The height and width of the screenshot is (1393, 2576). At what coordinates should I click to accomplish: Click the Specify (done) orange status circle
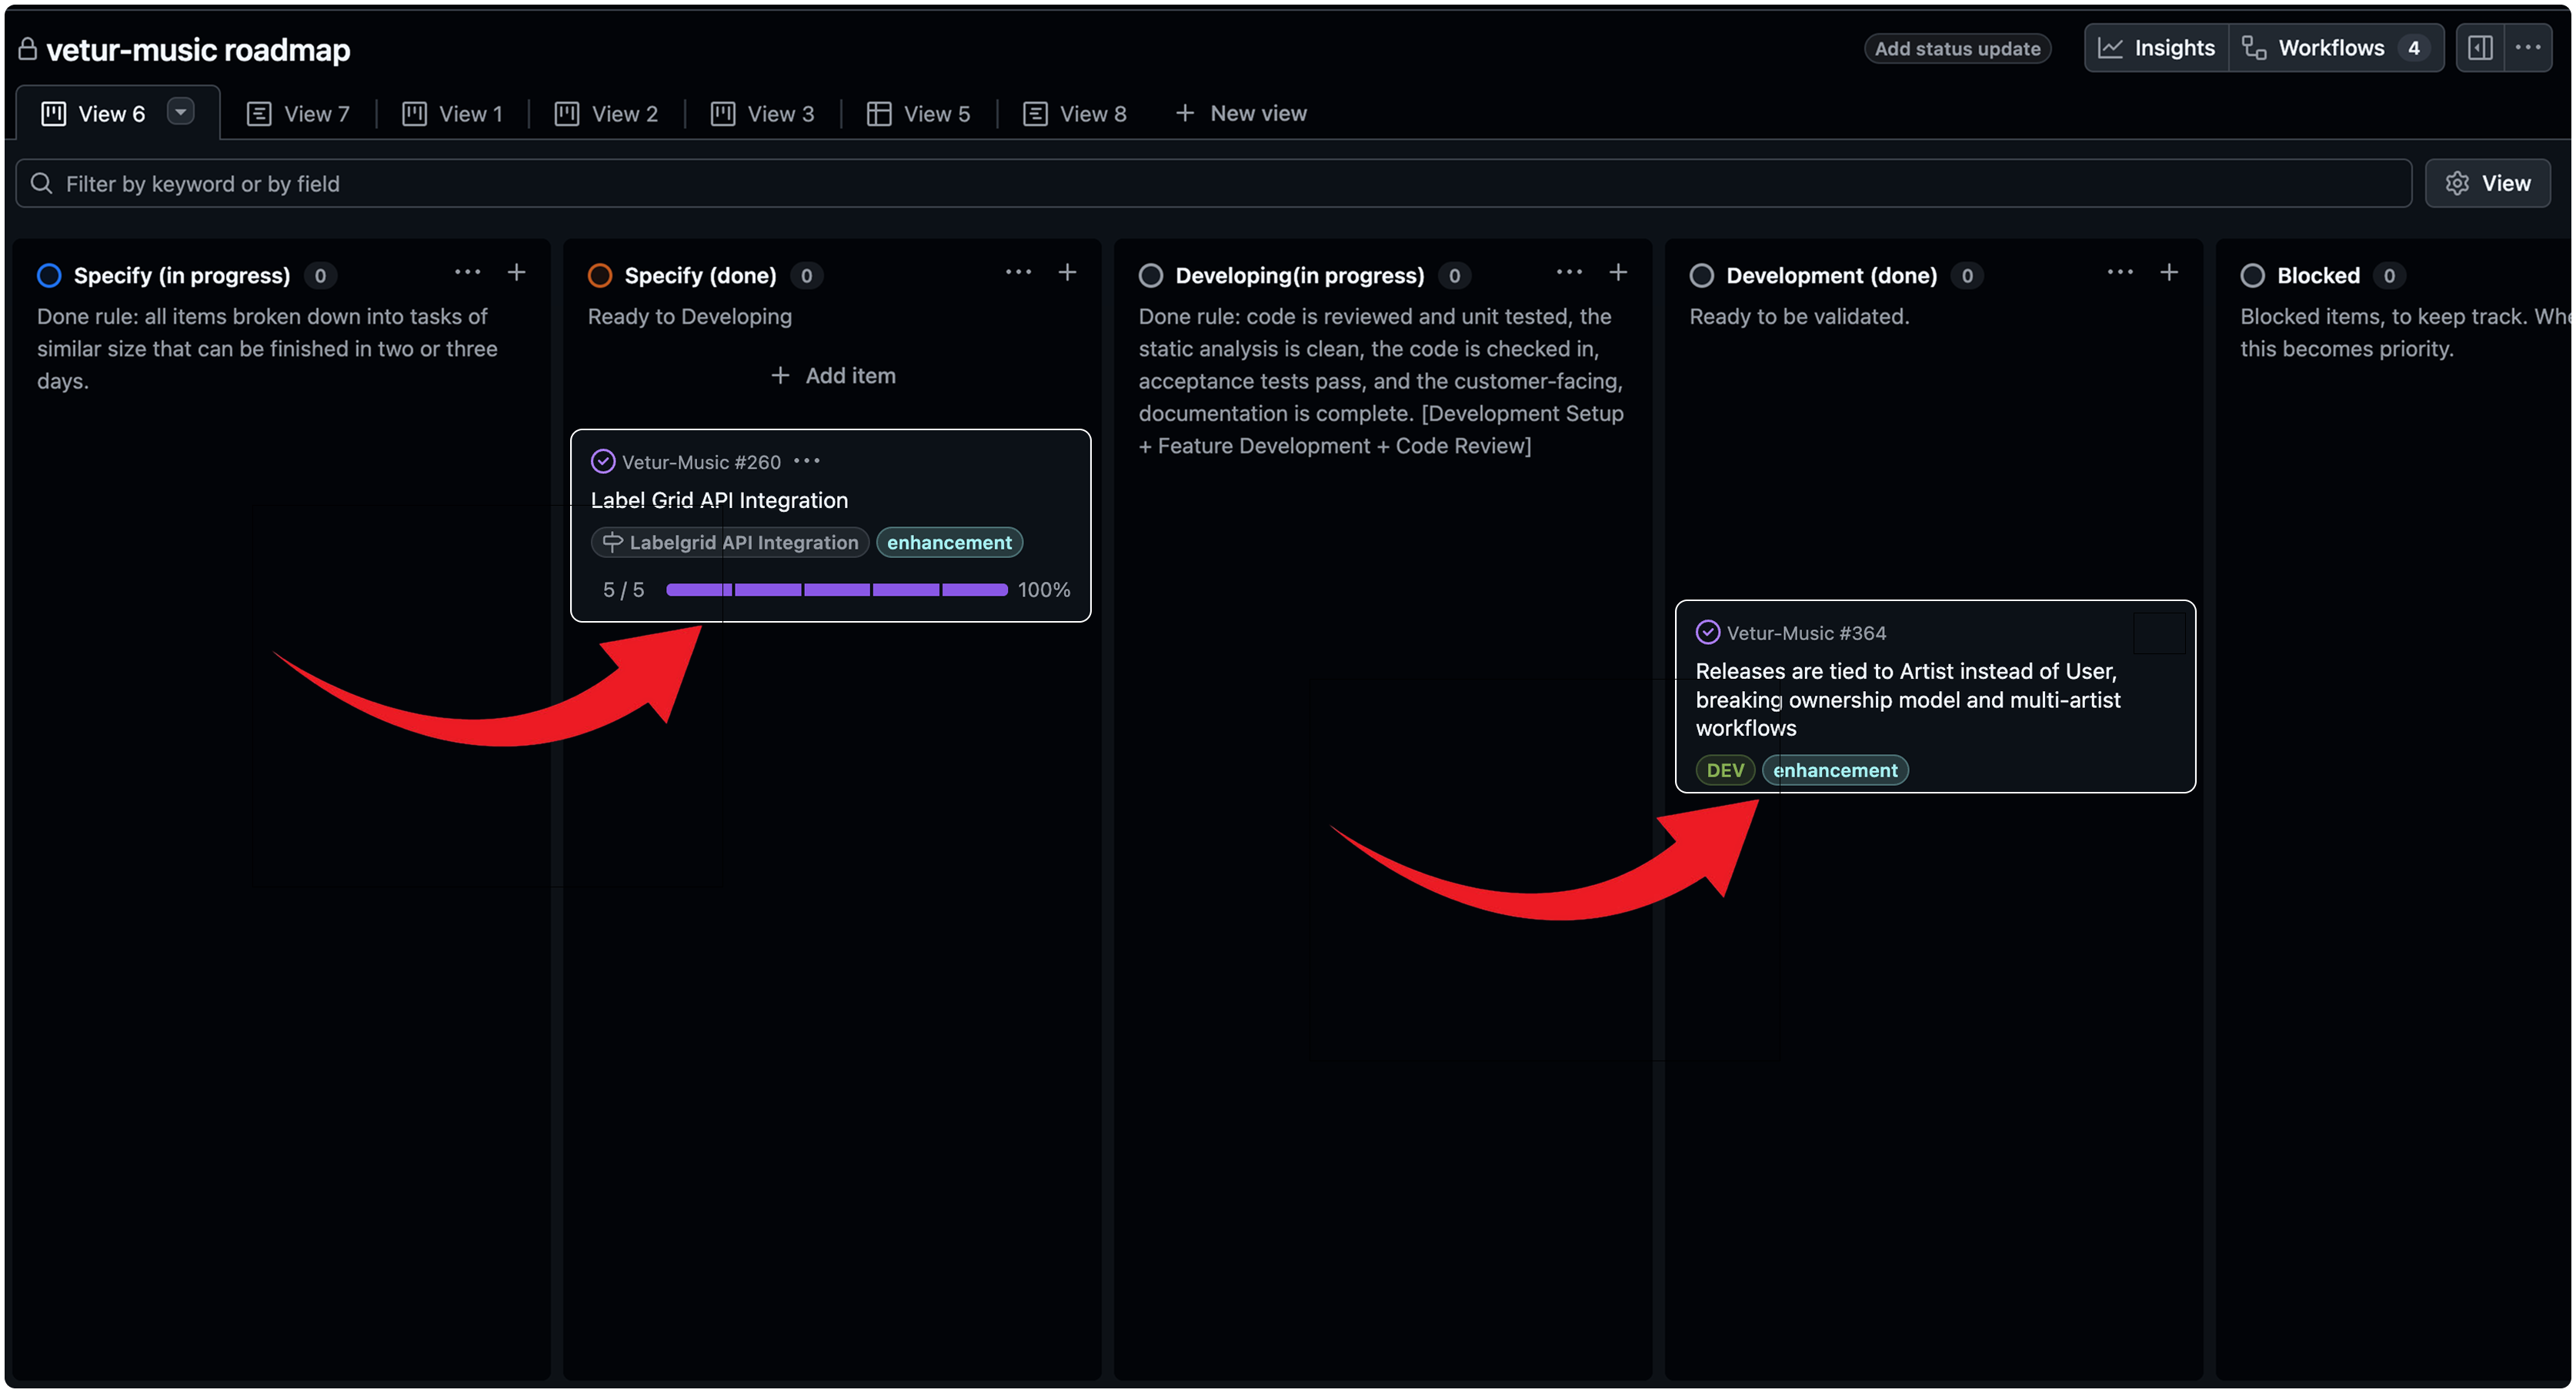tap(600, 275)
